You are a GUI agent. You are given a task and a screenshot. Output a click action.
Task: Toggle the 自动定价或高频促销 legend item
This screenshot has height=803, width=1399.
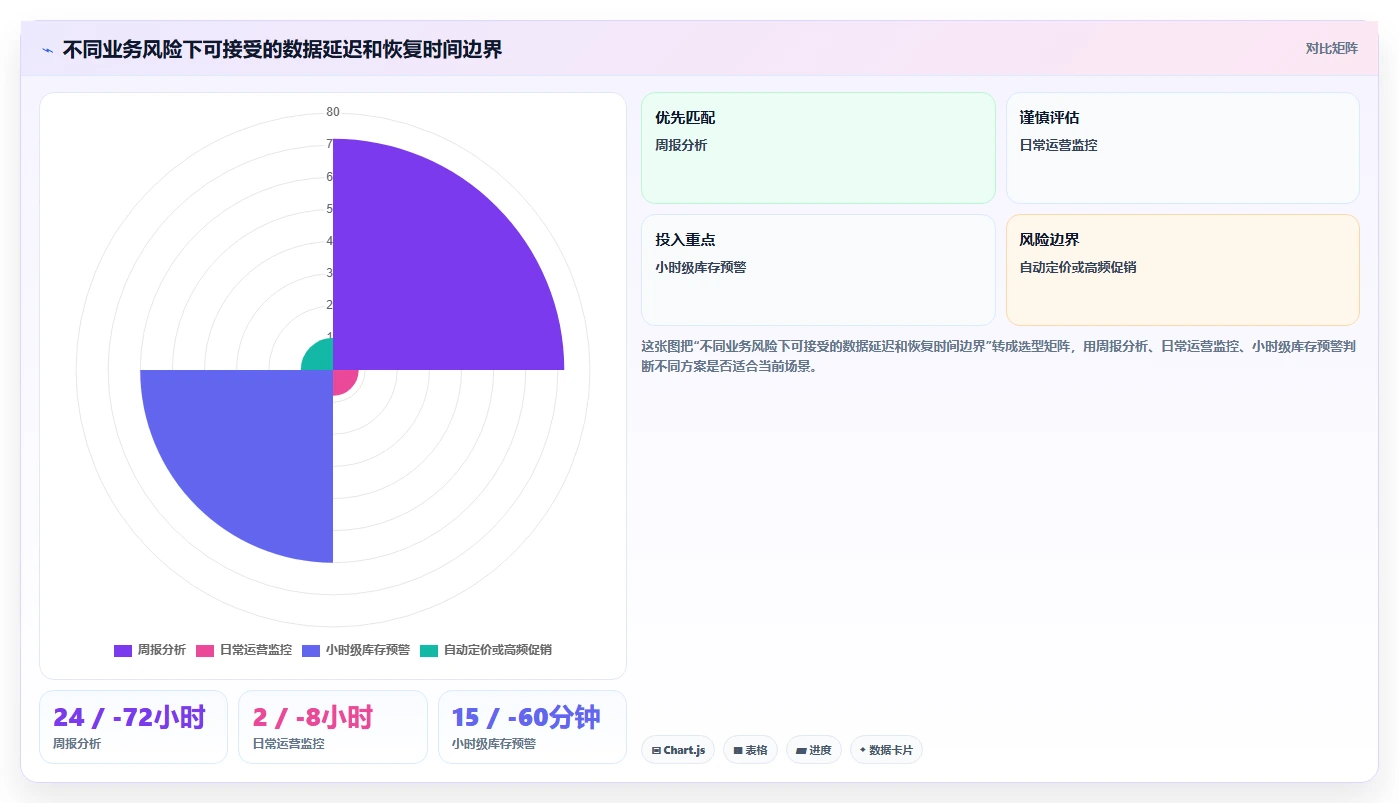(486, 650)
